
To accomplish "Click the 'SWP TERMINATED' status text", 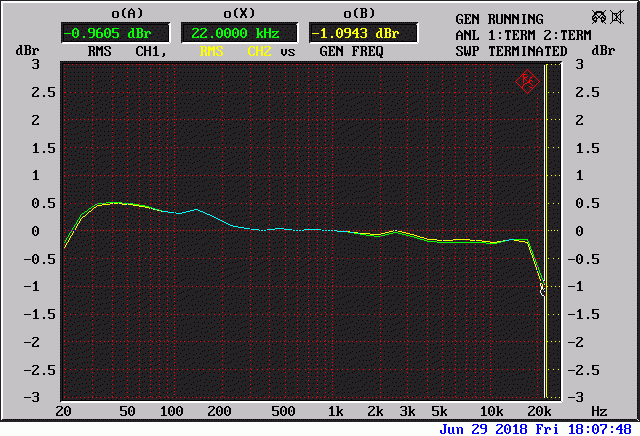I will tap(511, 51).
